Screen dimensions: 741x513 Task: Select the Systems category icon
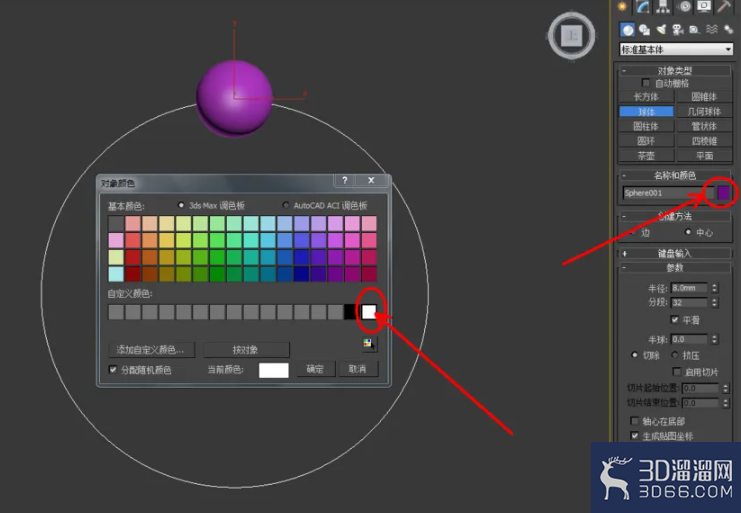728,30
